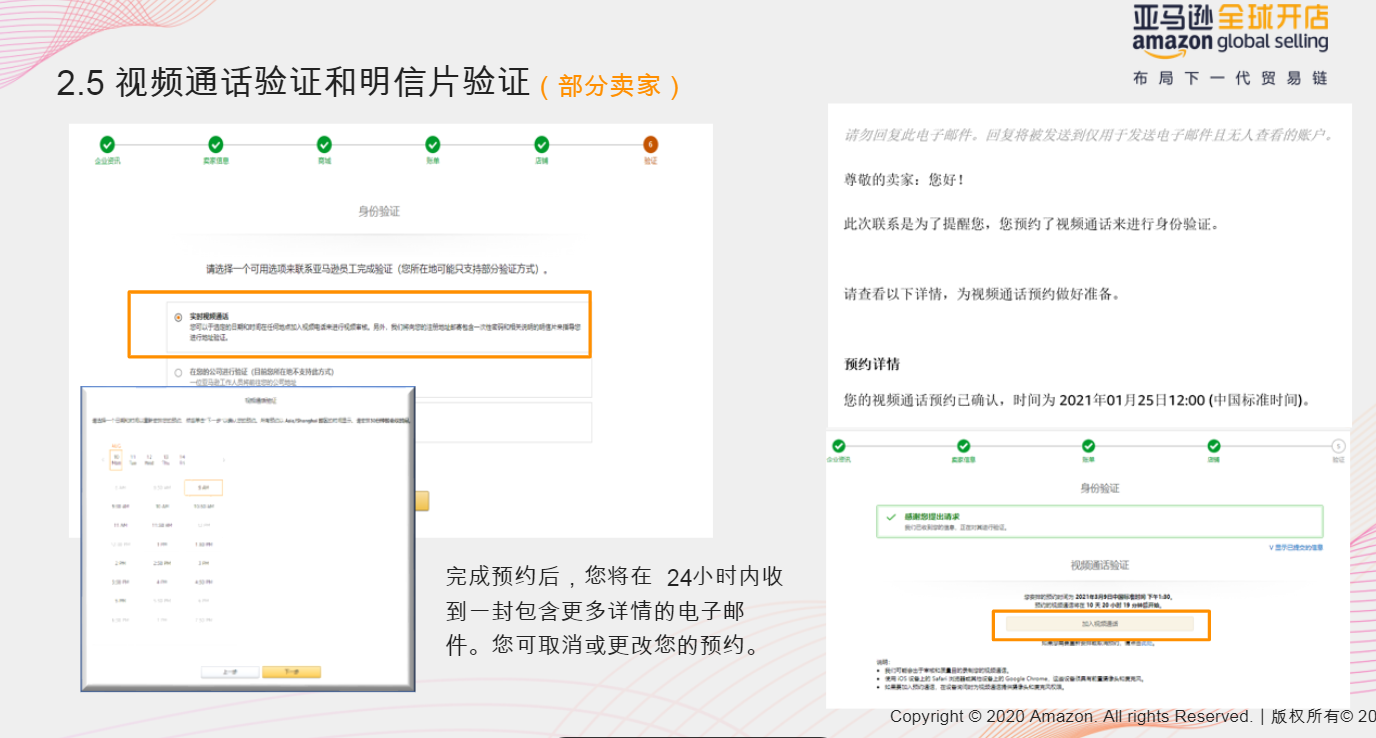Viewport: 1376px width, 738px height.
Task: Select the 店铺 step label
Action: point(542,162)
